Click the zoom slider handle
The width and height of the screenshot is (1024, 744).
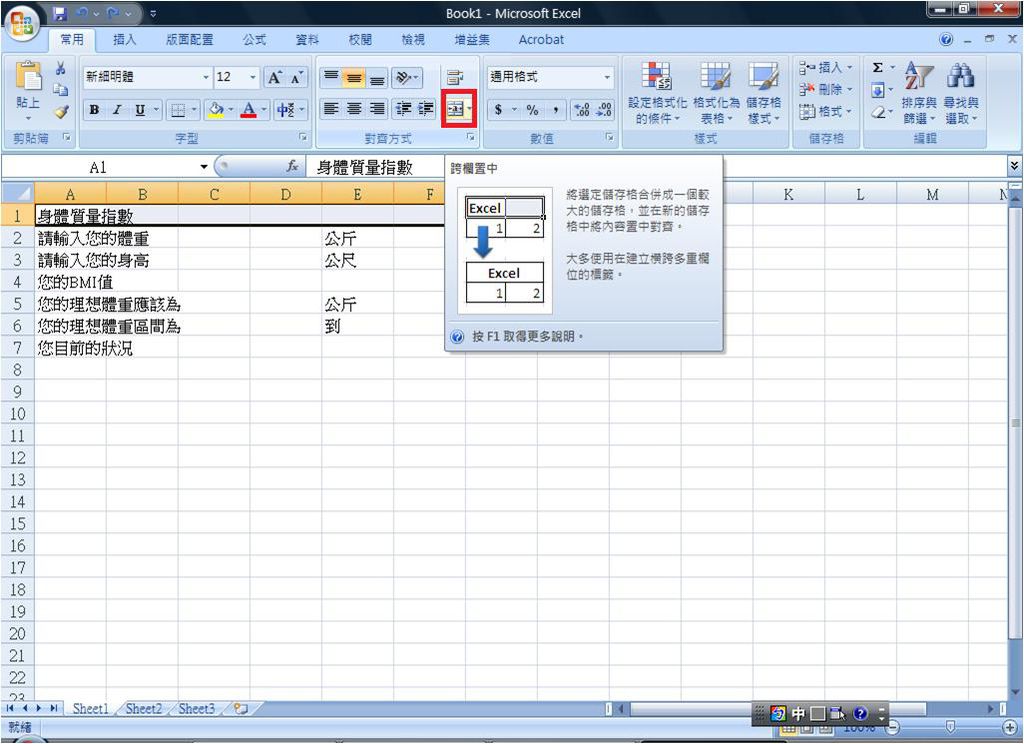click(950, 726)
